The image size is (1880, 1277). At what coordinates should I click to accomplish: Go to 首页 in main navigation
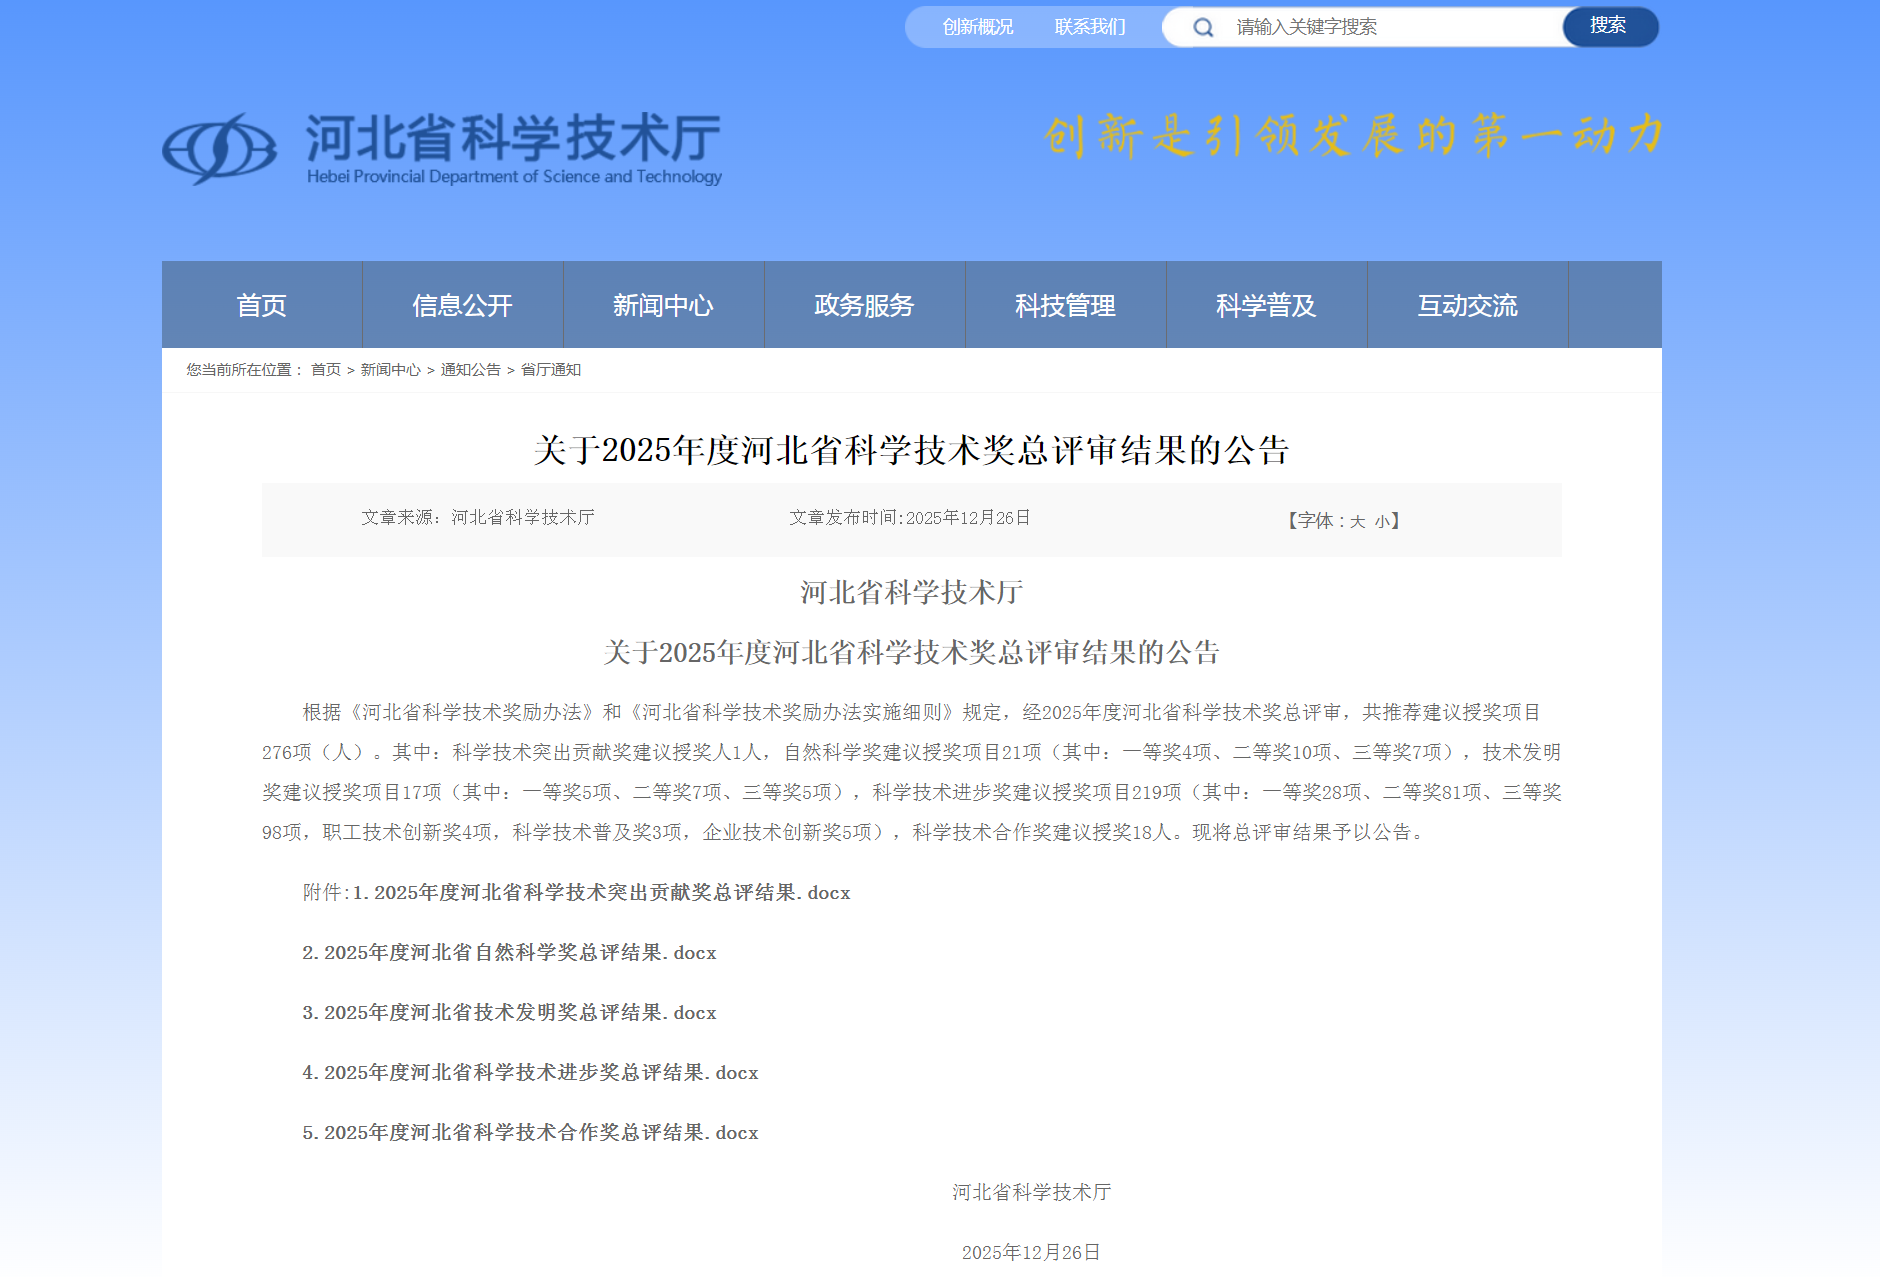pyautogui.click(x=262, y=305)
